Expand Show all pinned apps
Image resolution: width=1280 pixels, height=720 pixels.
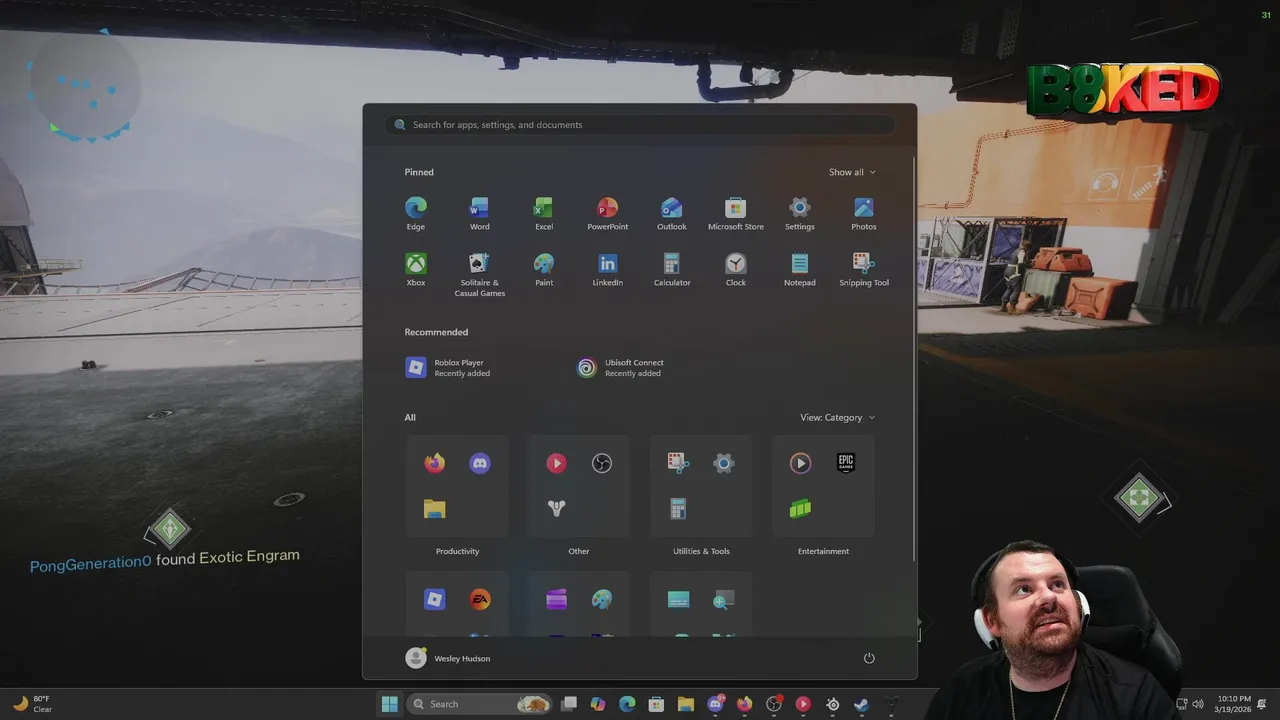pos(852,172)
